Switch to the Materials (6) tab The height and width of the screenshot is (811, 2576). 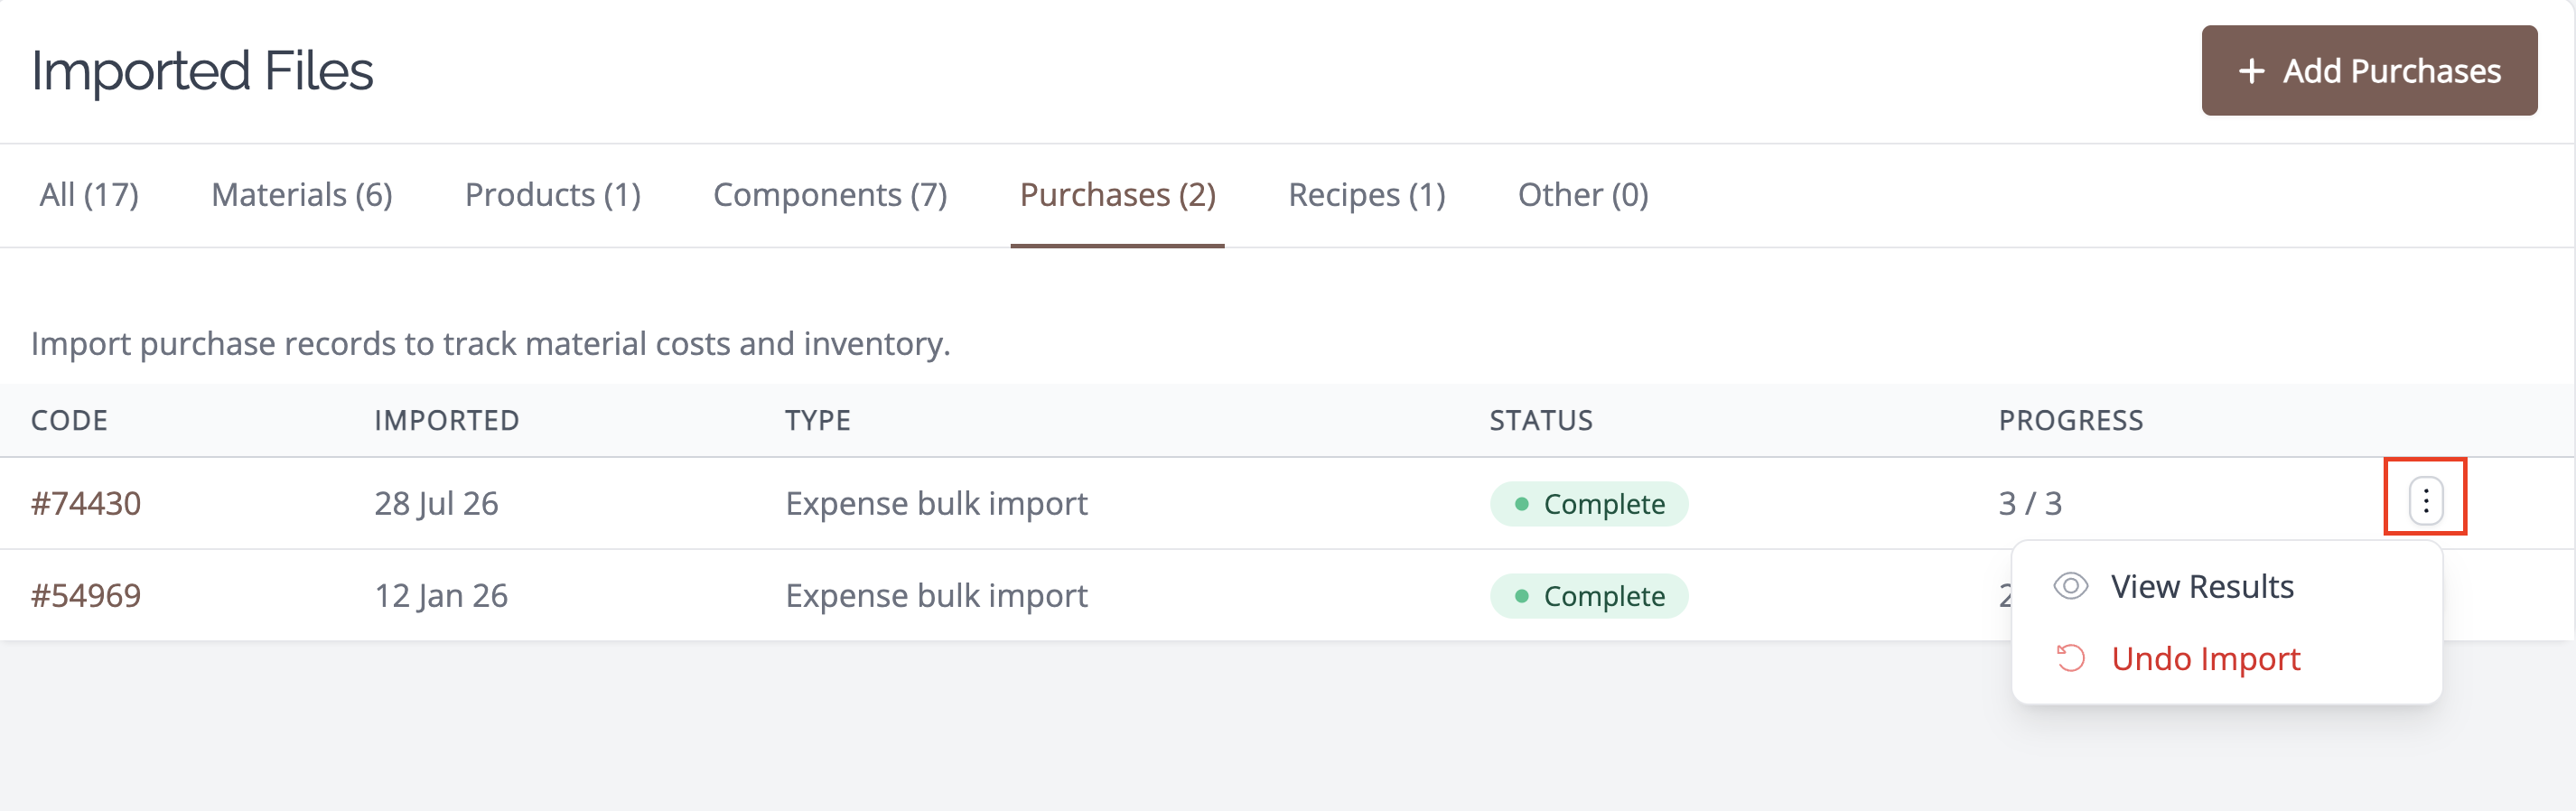pyautogui.click(x=302, y=195)
